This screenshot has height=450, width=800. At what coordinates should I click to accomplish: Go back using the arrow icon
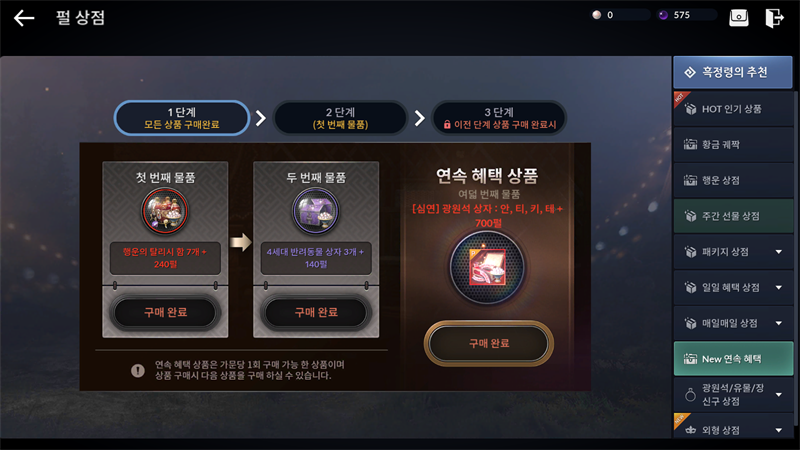[x=24, y=18]
